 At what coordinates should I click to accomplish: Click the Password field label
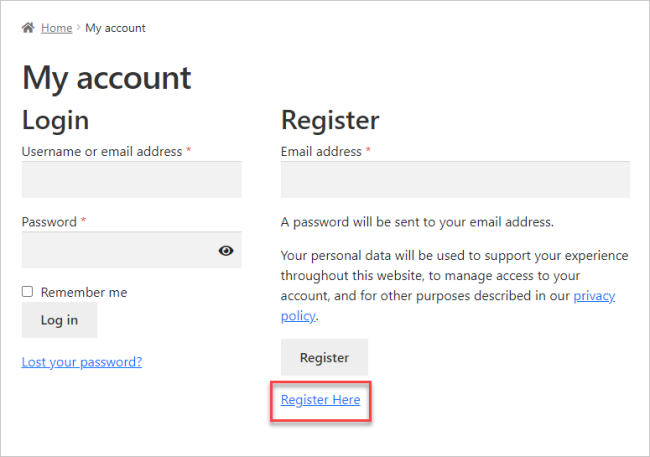[x=50, y=221]
